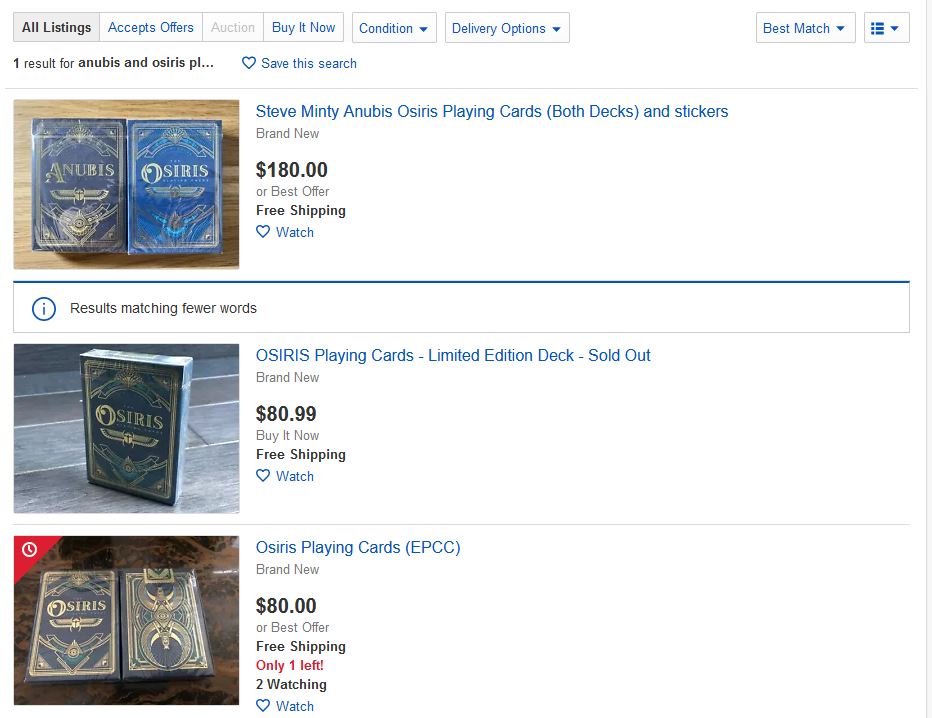Click the heart icon beside Save this search
The width and height of the screenshot is (932, 718).
point(249,63)
